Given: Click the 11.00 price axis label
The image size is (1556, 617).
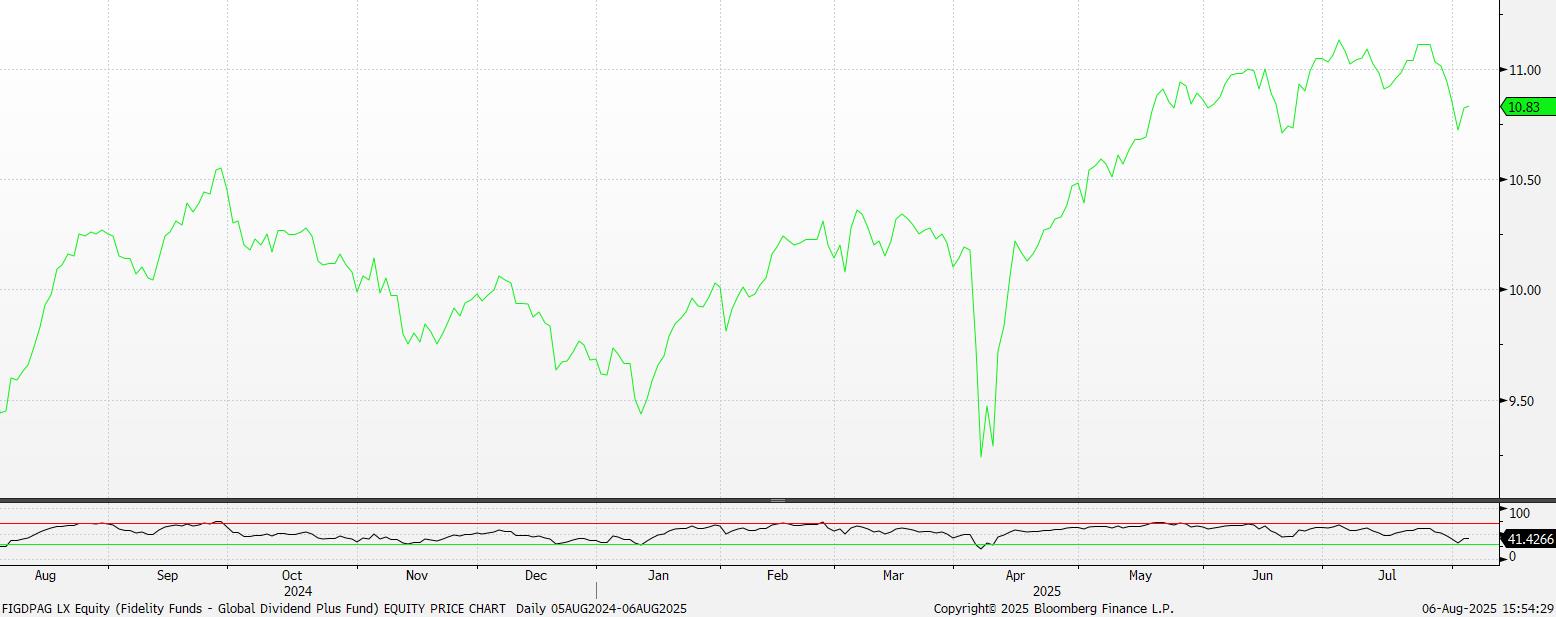Looking at the screenshot, I should (1525, 70).
